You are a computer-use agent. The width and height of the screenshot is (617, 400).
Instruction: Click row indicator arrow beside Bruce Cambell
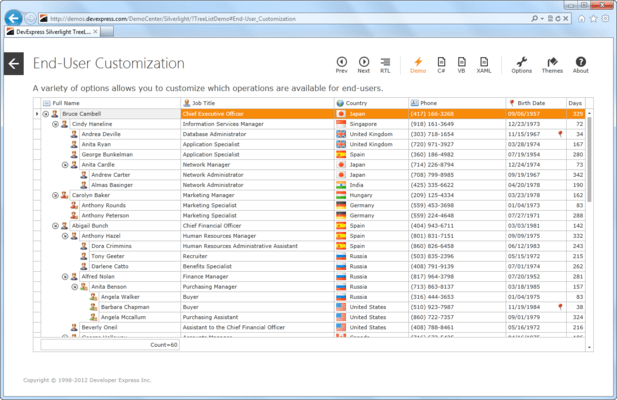tap(37, 114)
